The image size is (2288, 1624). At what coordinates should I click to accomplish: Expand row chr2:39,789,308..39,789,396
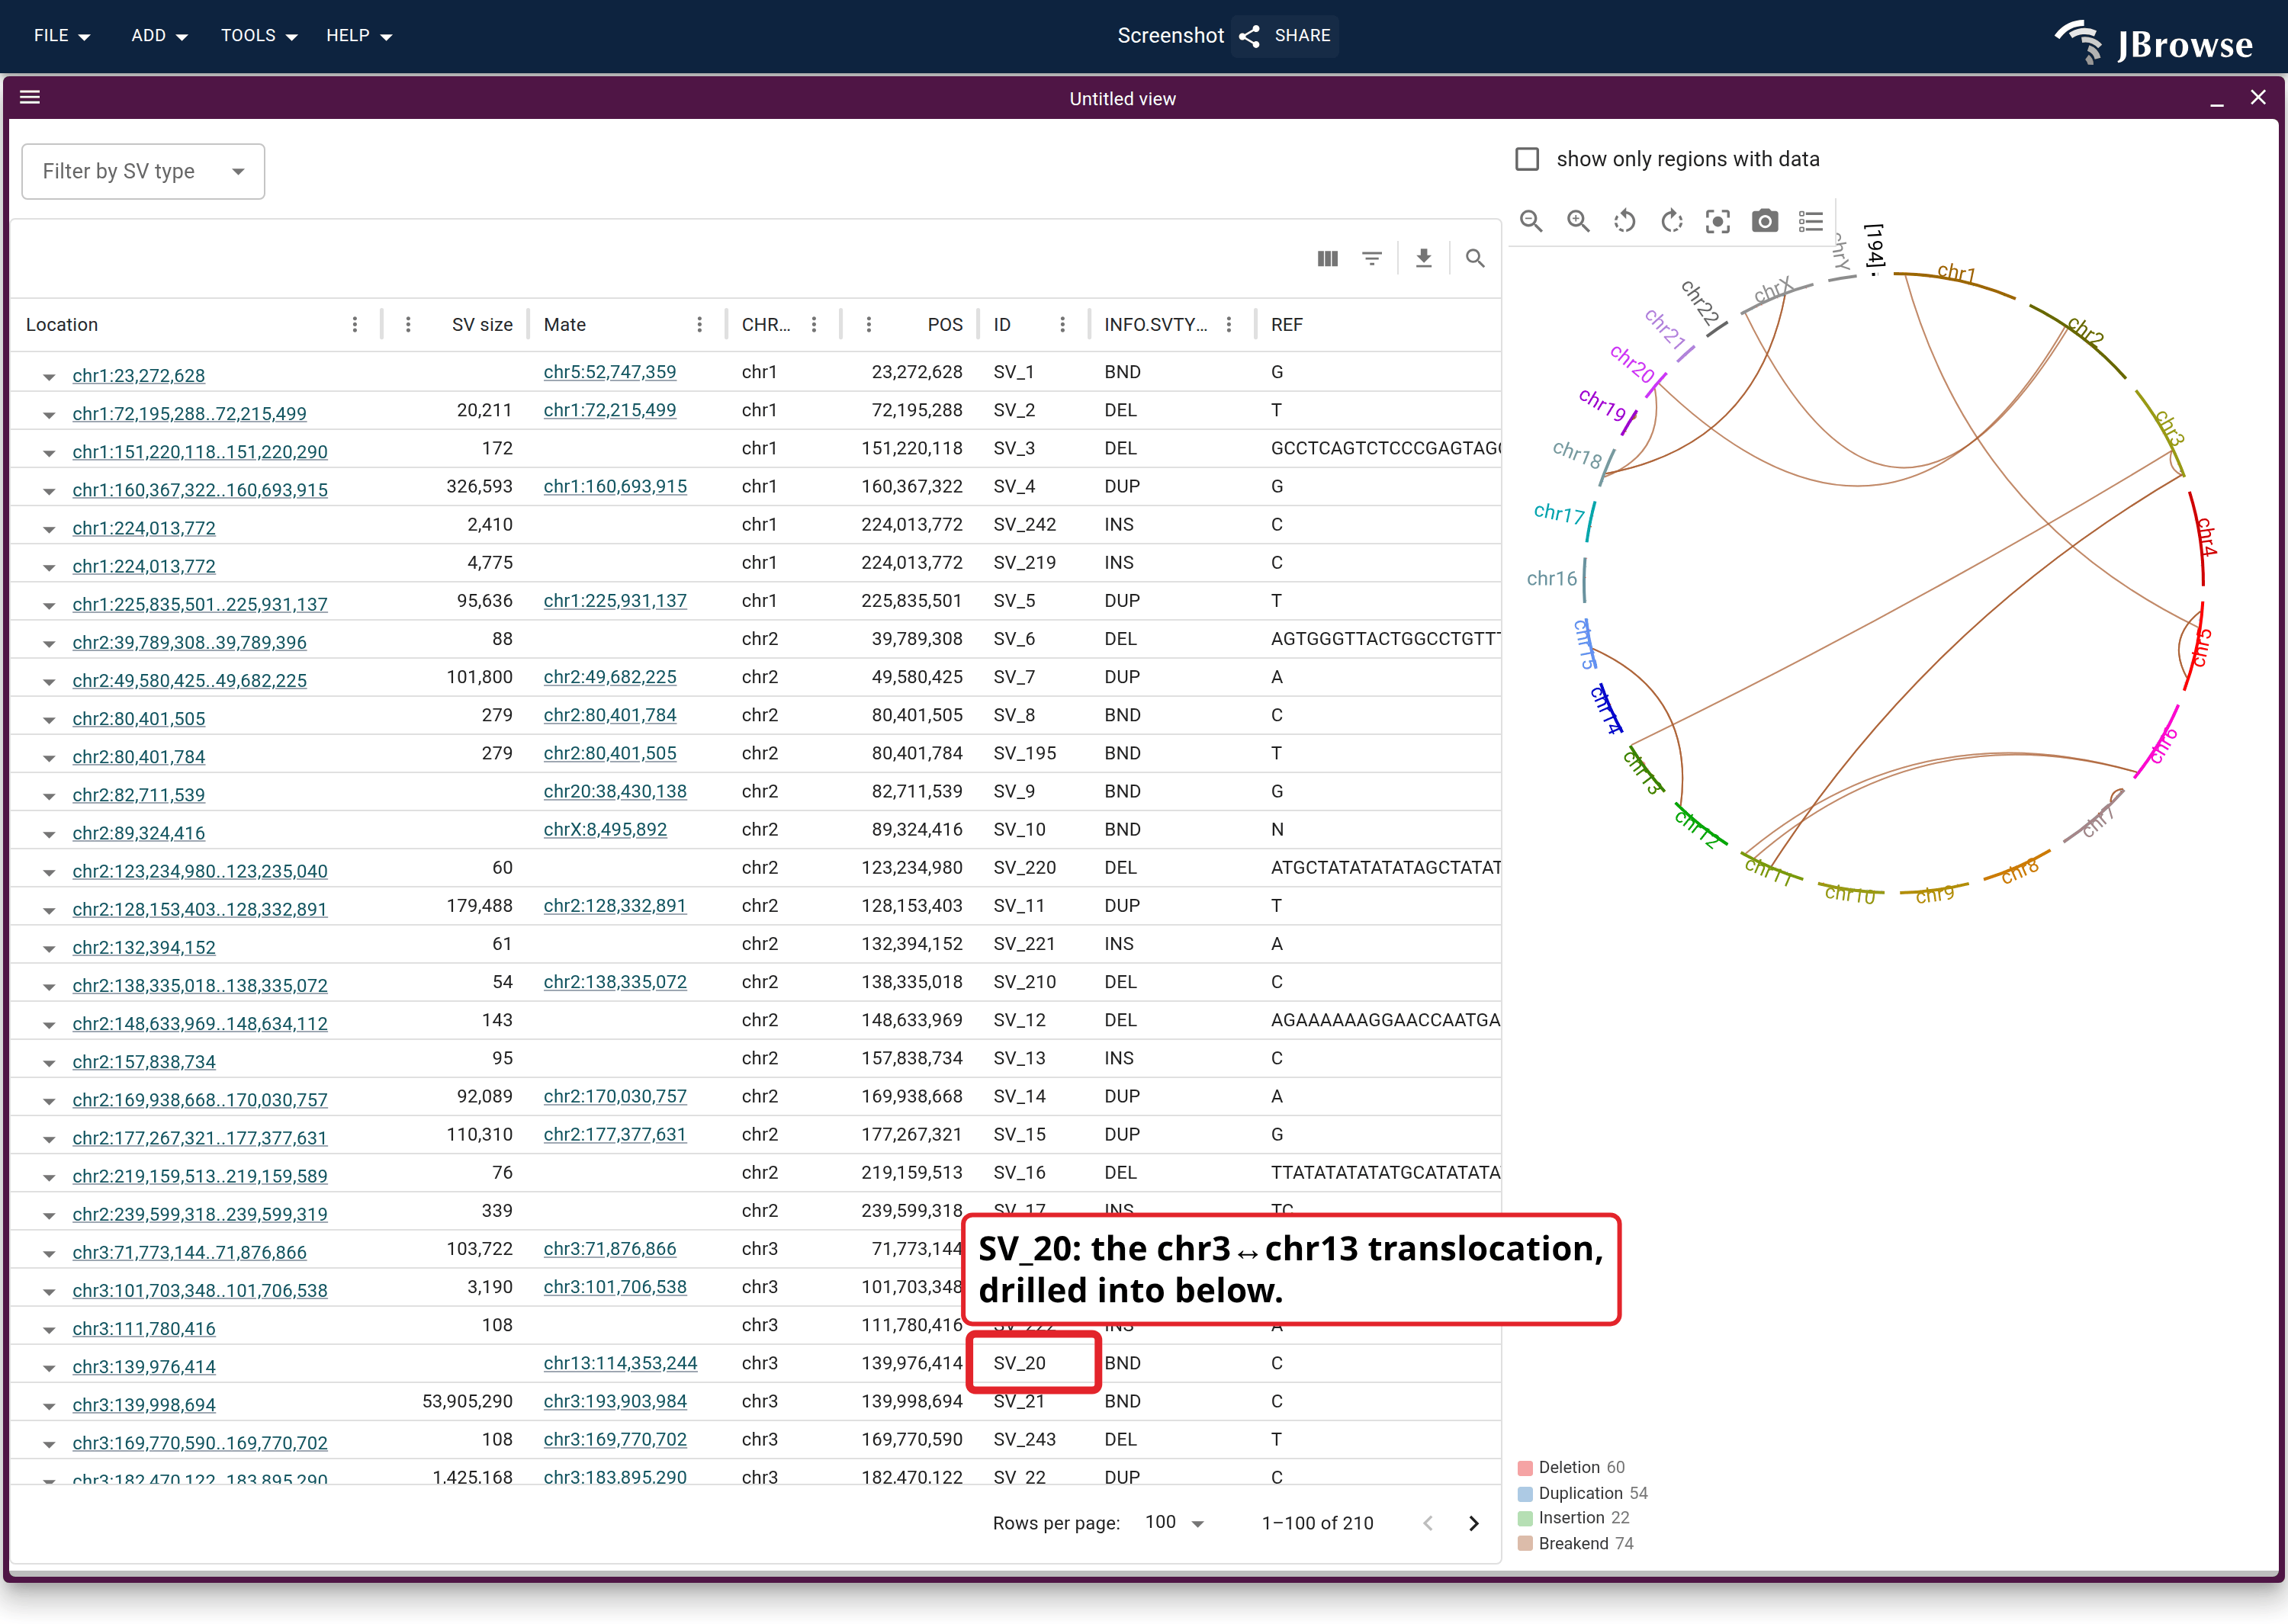click(49, 644)
